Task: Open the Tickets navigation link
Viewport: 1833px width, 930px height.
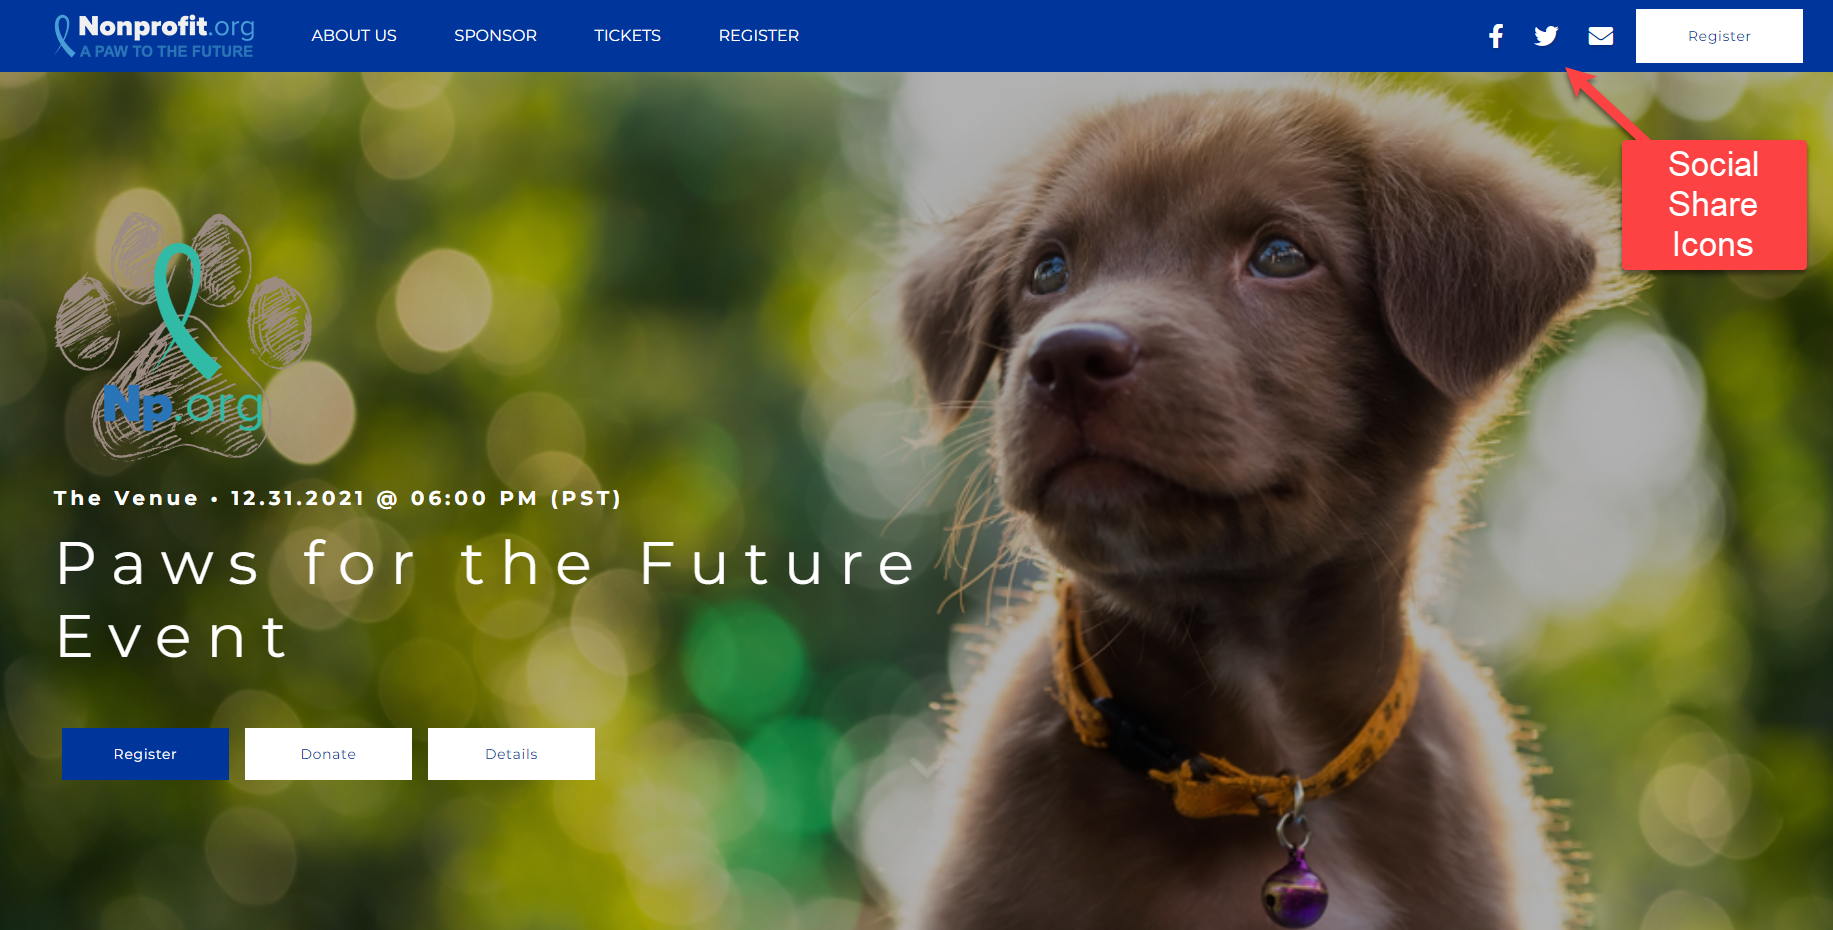Action: [627, 36]
